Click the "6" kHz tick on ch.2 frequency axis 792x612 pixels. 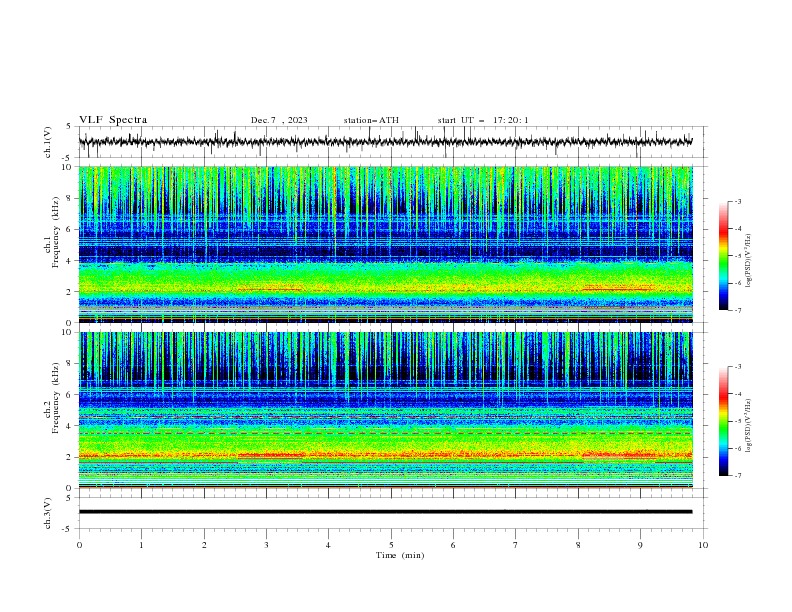pos(70,395)
